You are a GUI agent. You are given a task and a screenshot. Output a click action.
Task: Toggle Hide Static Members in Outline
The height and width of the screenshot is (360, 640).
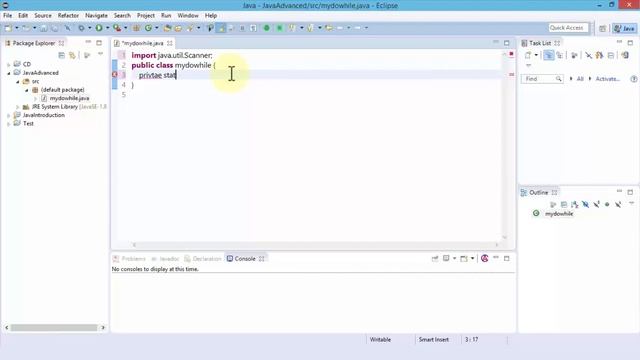[x=596, y=204]
